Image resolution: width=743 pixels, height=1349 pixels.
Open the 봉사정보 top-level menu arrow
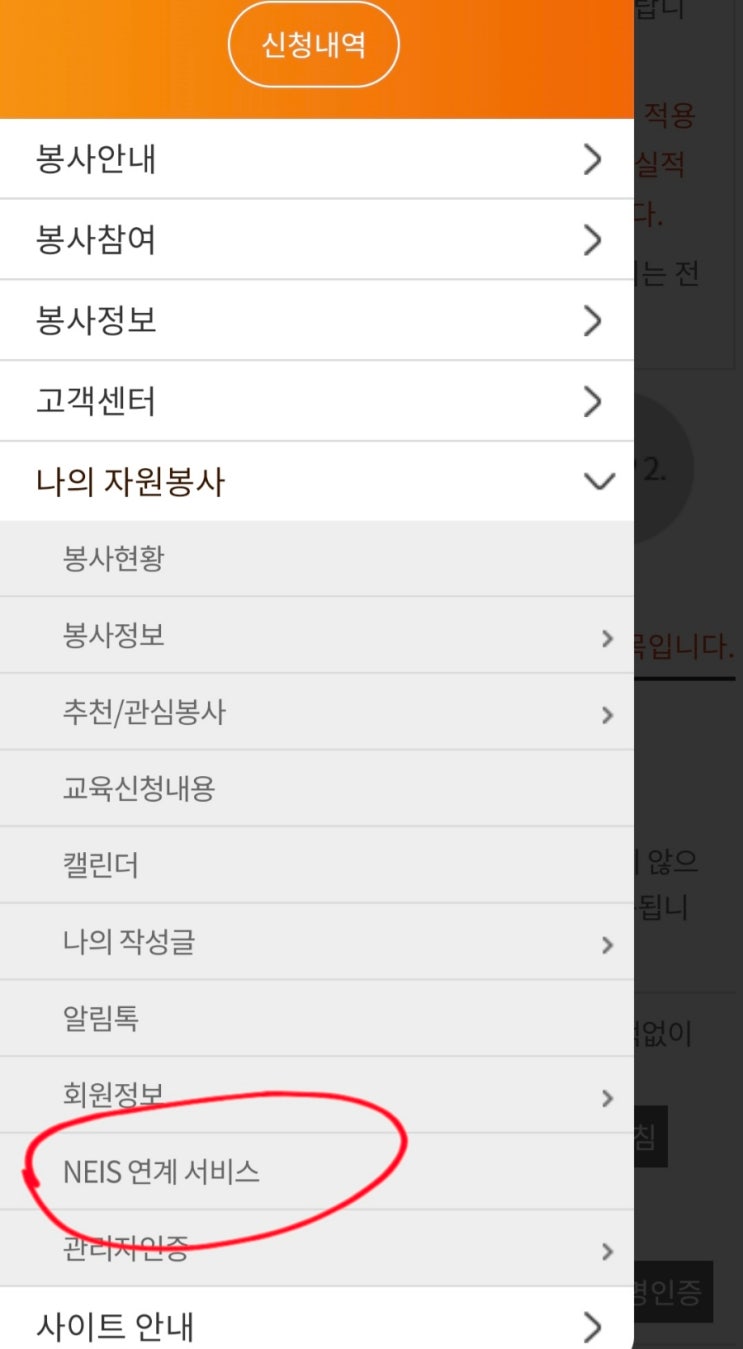(x=593, y=321)
